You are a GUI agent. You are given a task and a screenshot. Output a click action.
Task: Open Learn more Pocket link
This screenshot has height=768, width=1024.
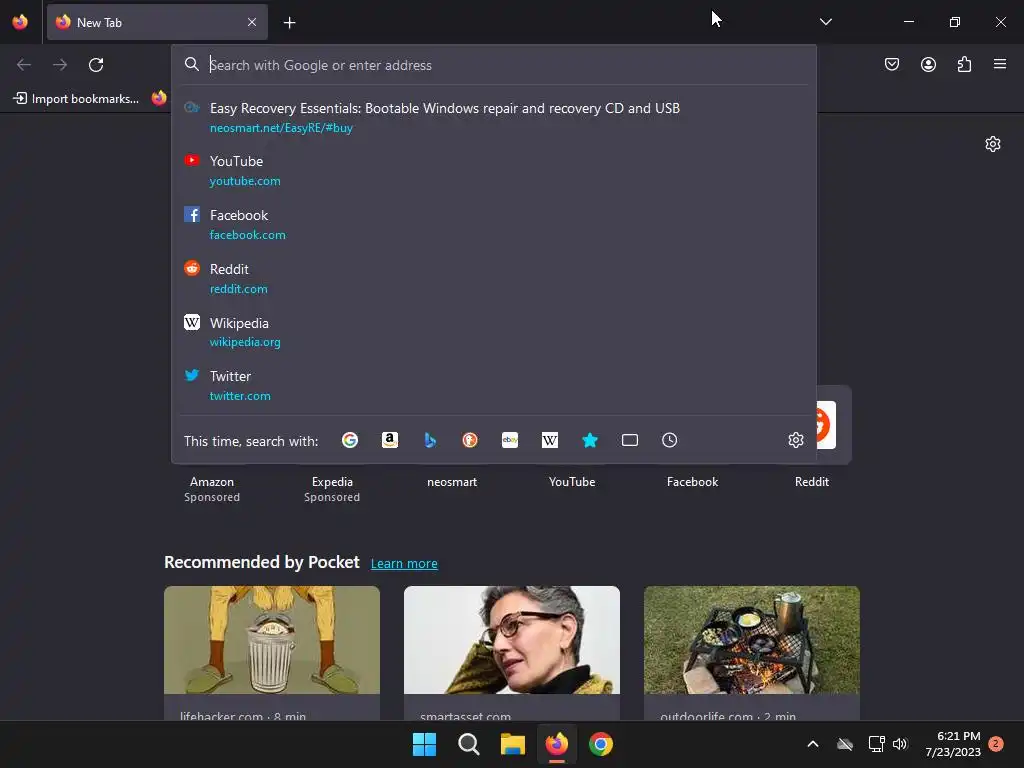[404, 564]
